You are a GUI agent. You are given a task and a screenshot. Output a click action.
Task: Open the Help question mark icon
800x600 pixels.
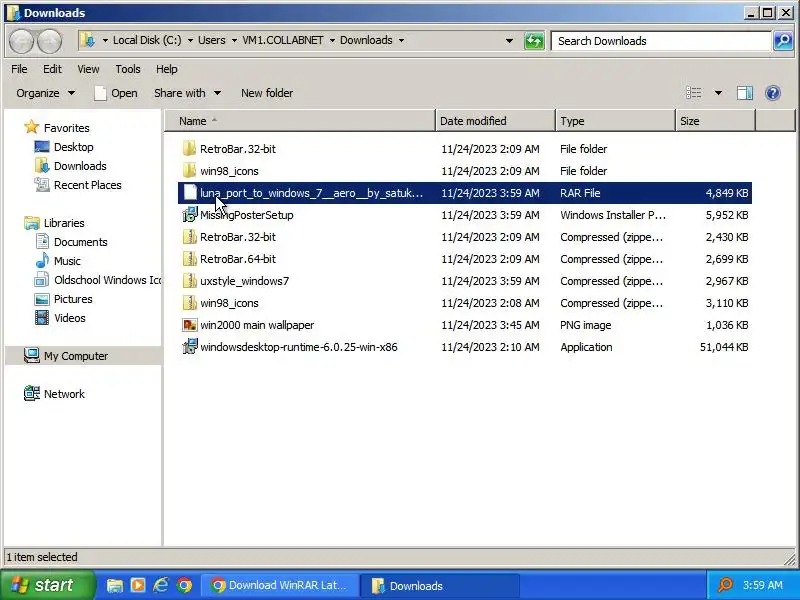(772, 93)
